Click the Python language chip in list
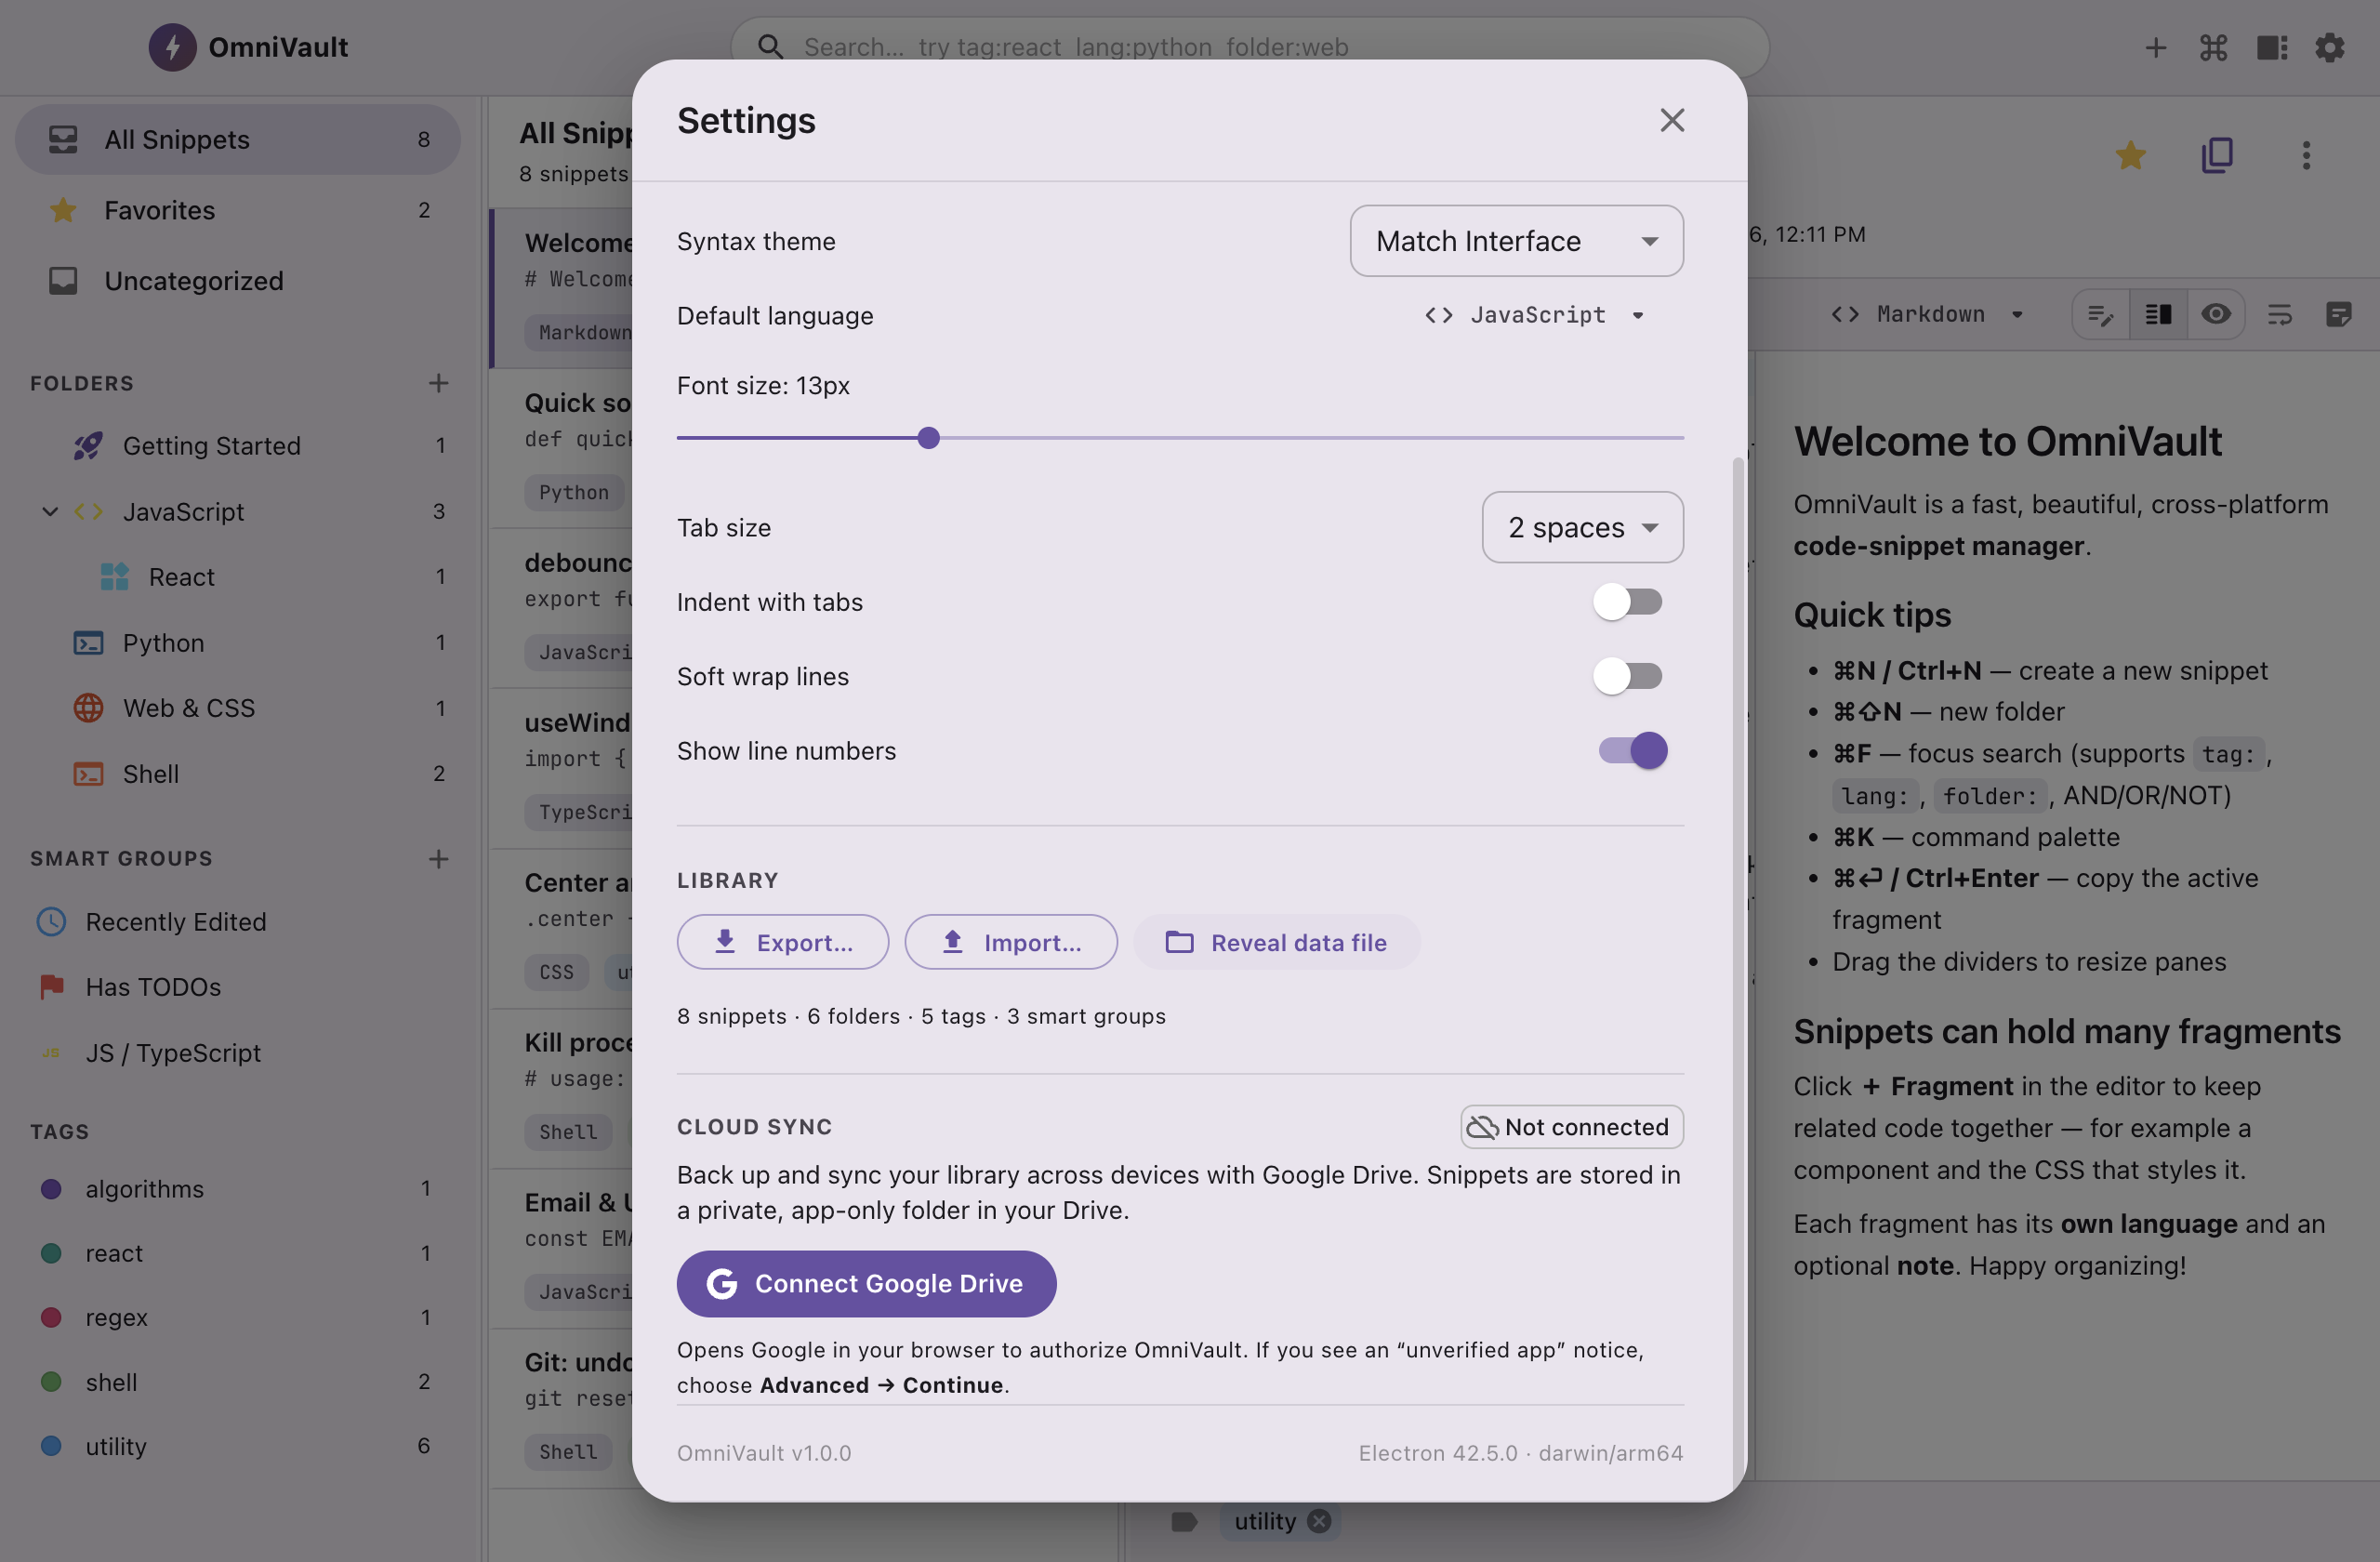This screenshot has height=1562, width=2380. pyautogui.click(x=574, y=492)
